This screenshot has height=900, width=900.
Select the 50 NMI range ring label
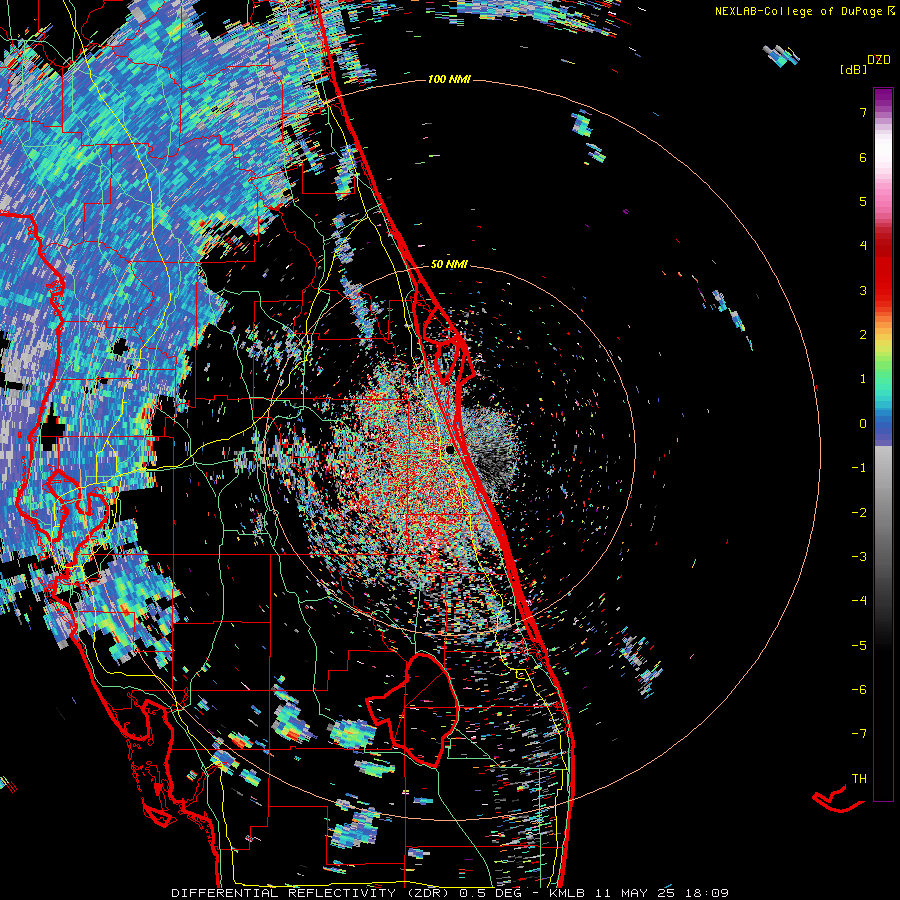(449, 264)
